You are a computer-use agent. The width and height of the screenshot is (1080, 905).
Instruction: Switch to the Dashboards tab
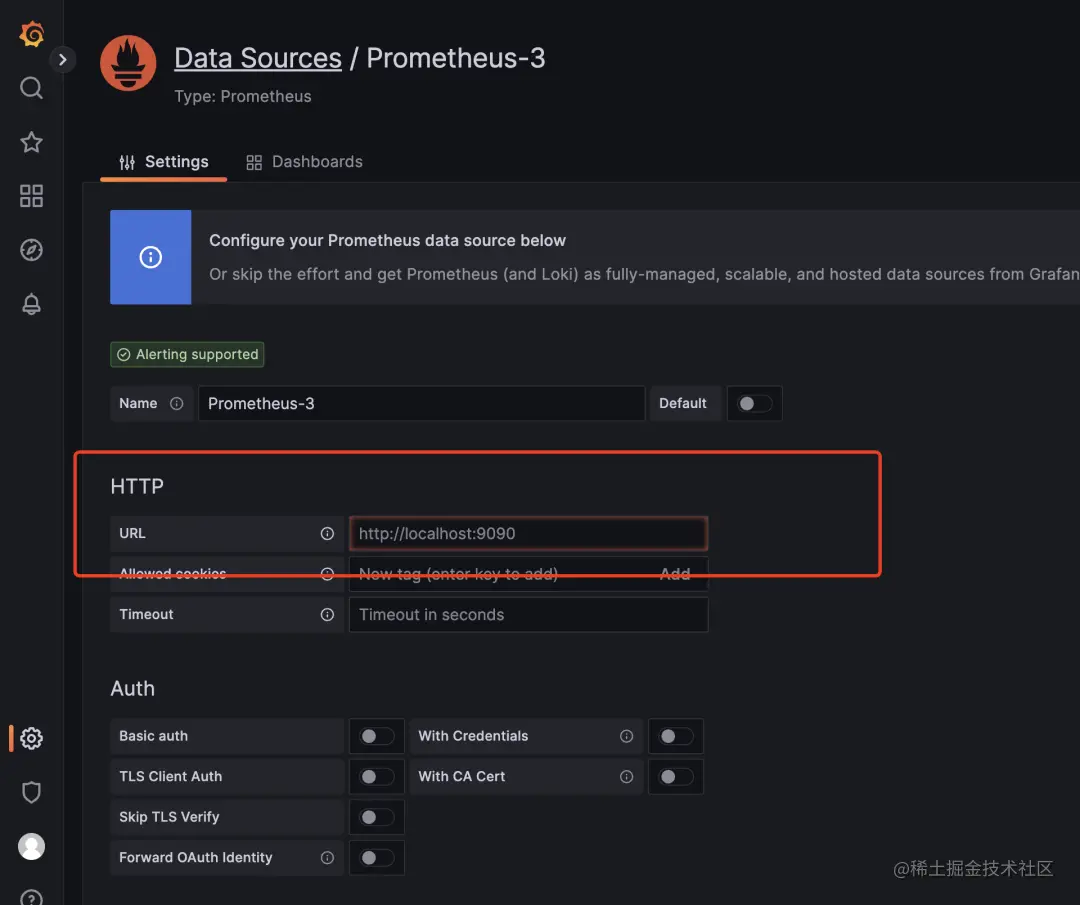304,162
